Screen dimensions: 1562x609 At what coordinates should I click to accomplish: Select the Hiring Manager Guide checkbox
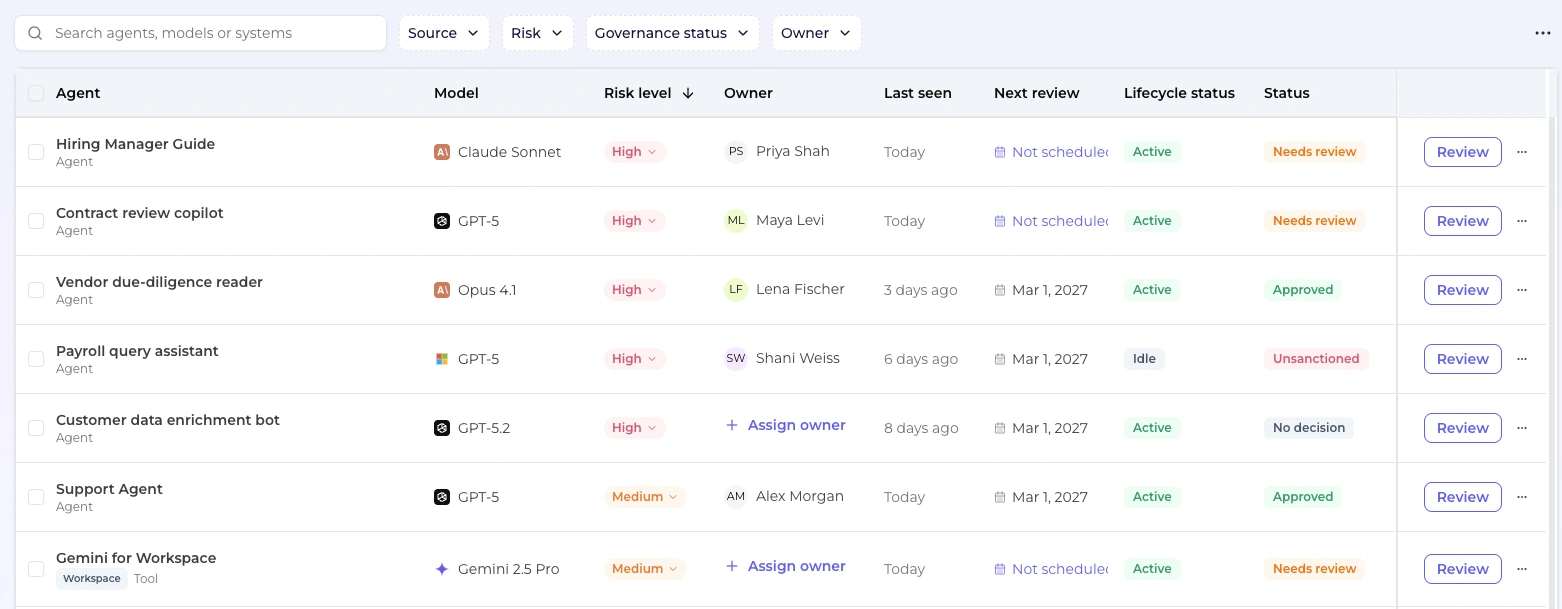pos(36,152)
